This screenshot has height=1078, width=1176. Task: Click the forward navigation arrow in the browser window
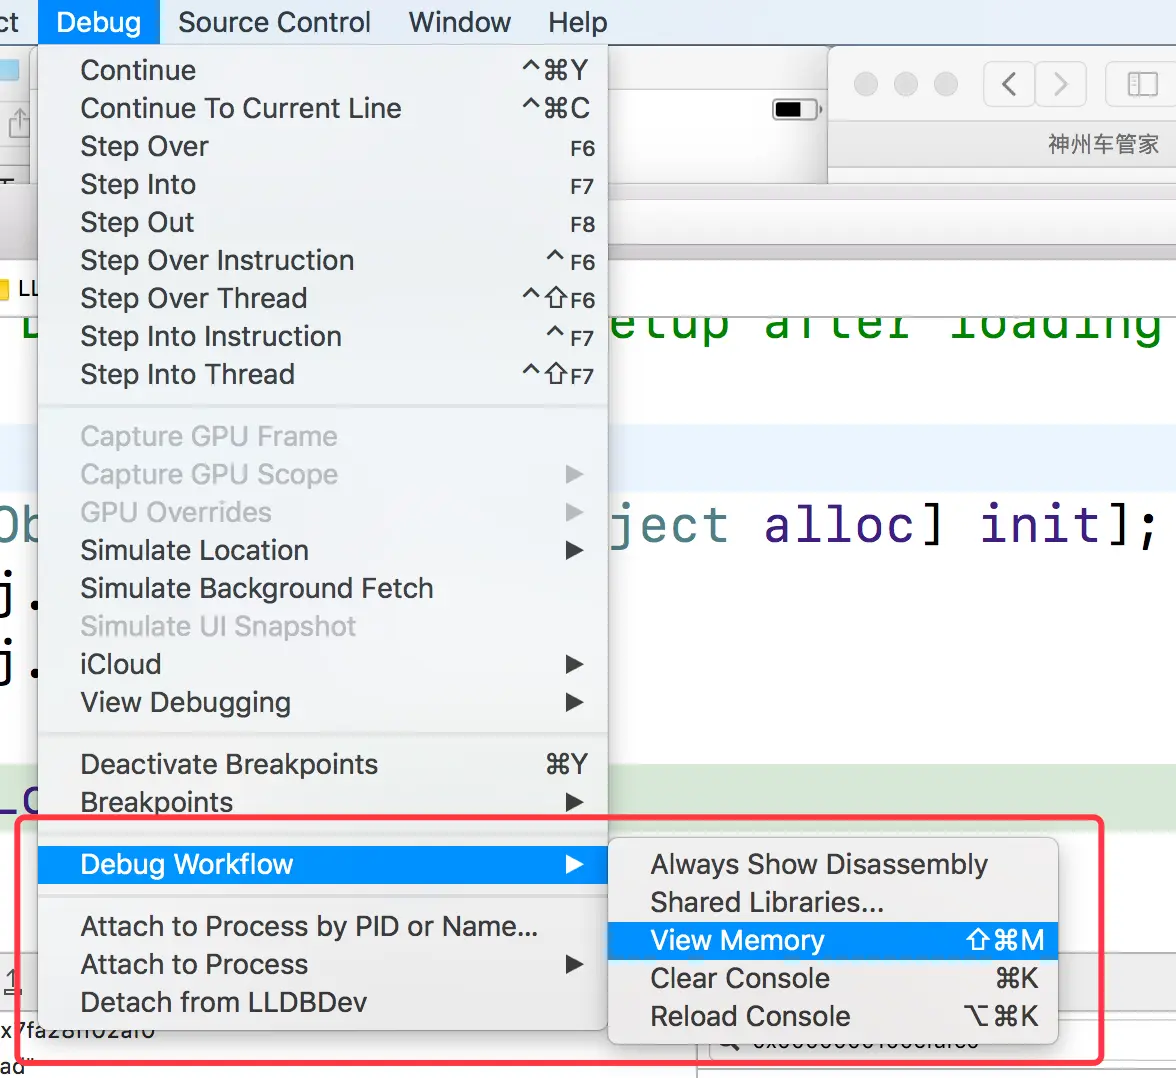(x=1060, y=84)
